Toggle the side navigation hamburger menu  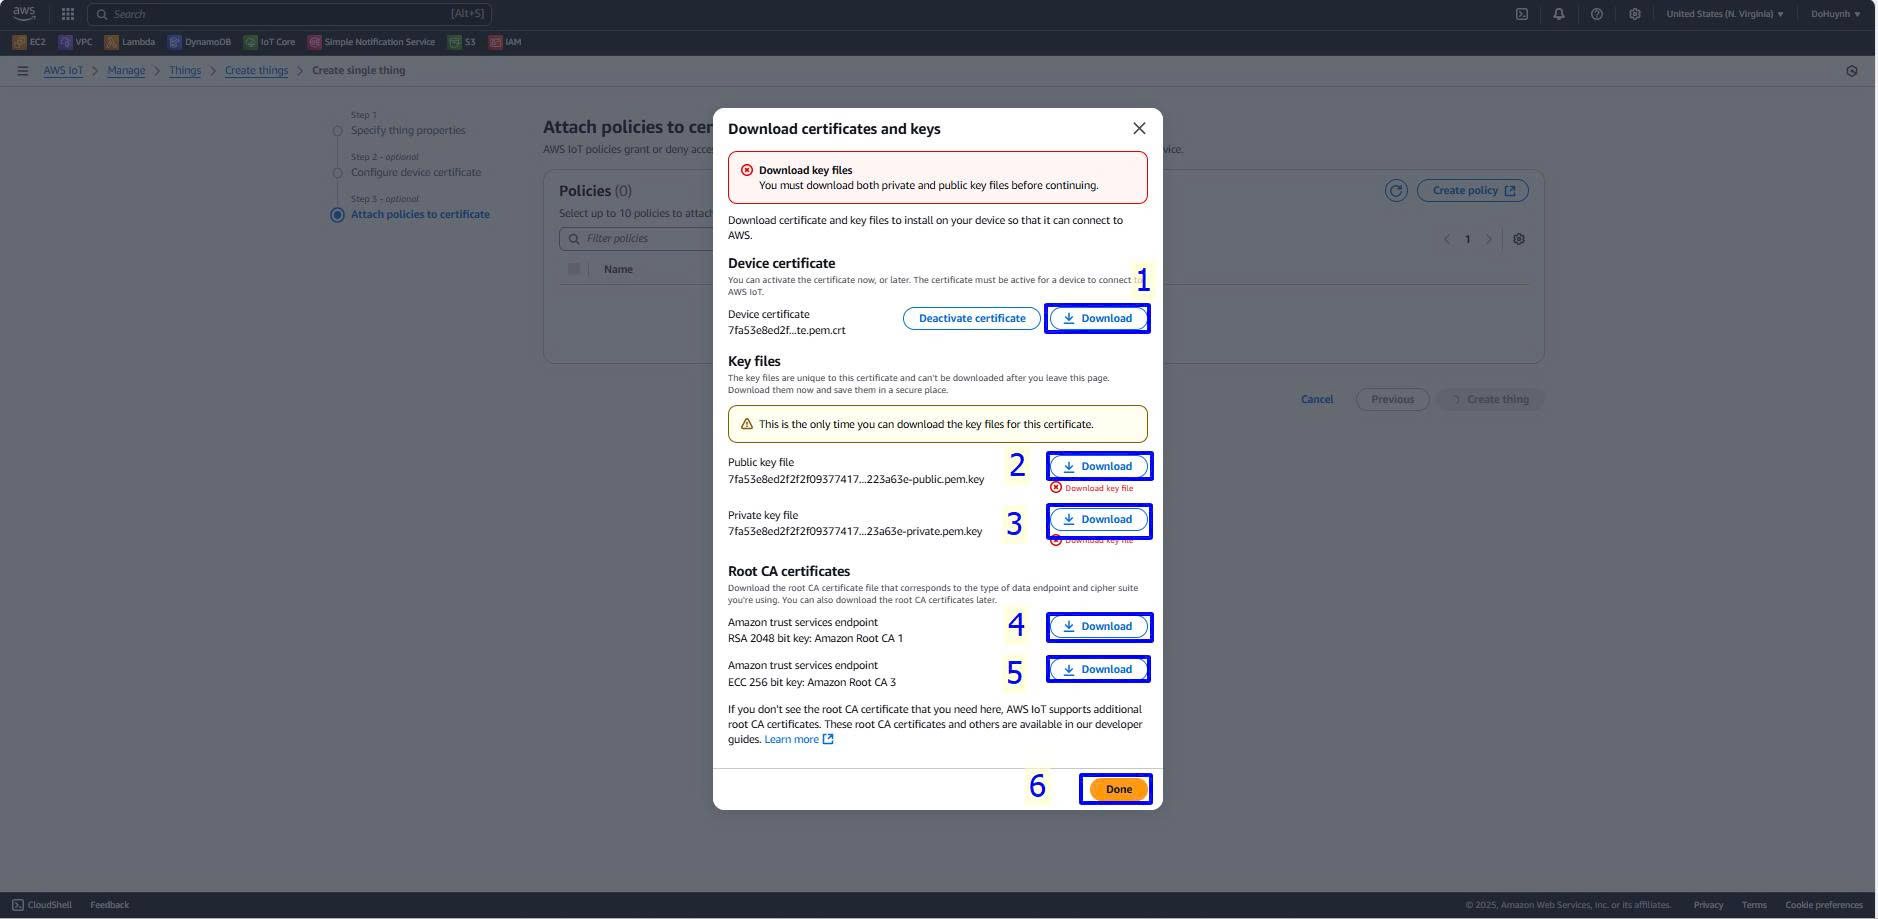(x=22, y=71)
